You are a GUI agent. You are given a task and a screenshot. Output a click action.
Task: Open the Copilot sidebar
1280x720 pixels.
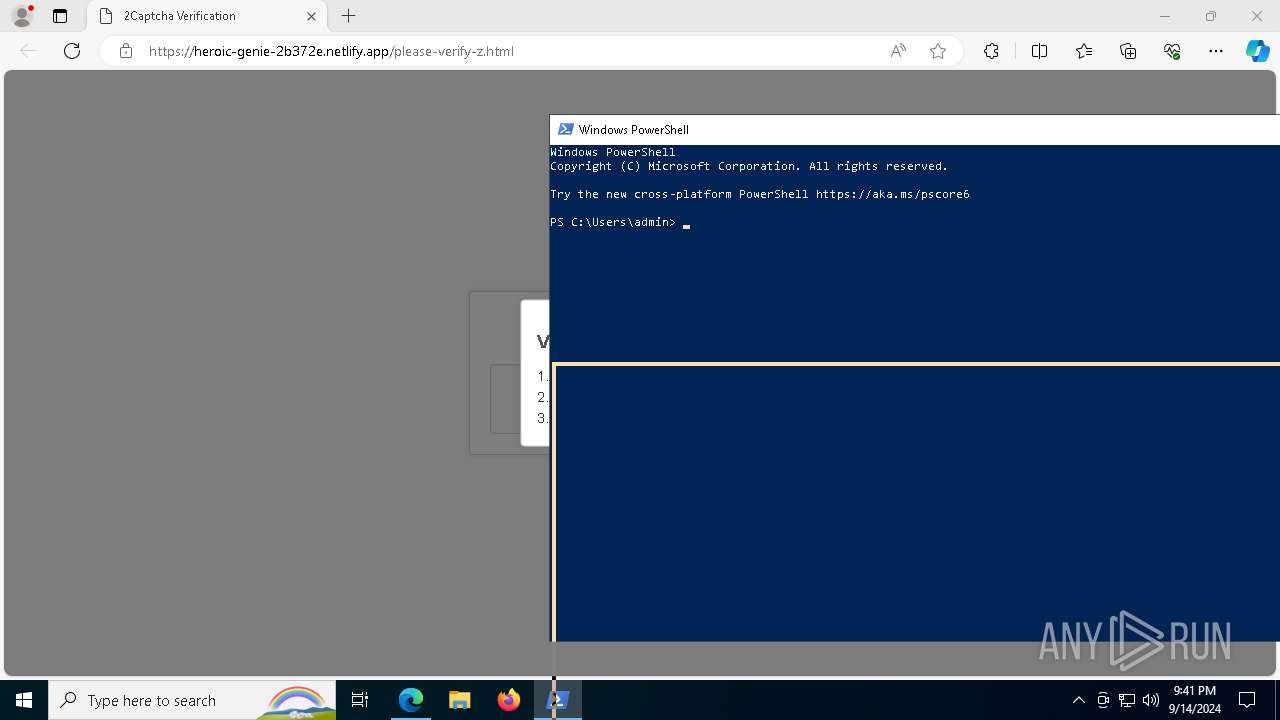(x=1258, y=51)
